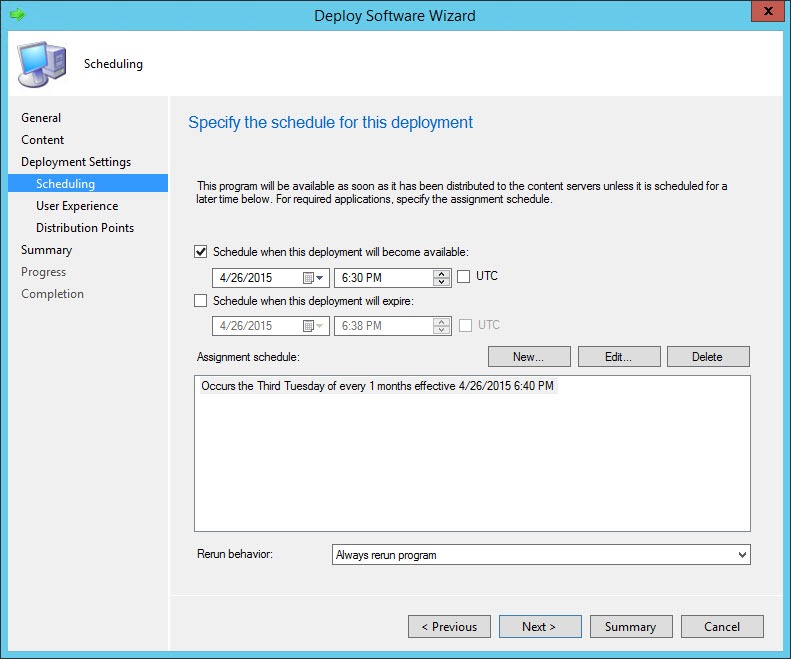Switch to User Experience step
The height and width of the screenshot is (659, 791).
pos(77,206)
